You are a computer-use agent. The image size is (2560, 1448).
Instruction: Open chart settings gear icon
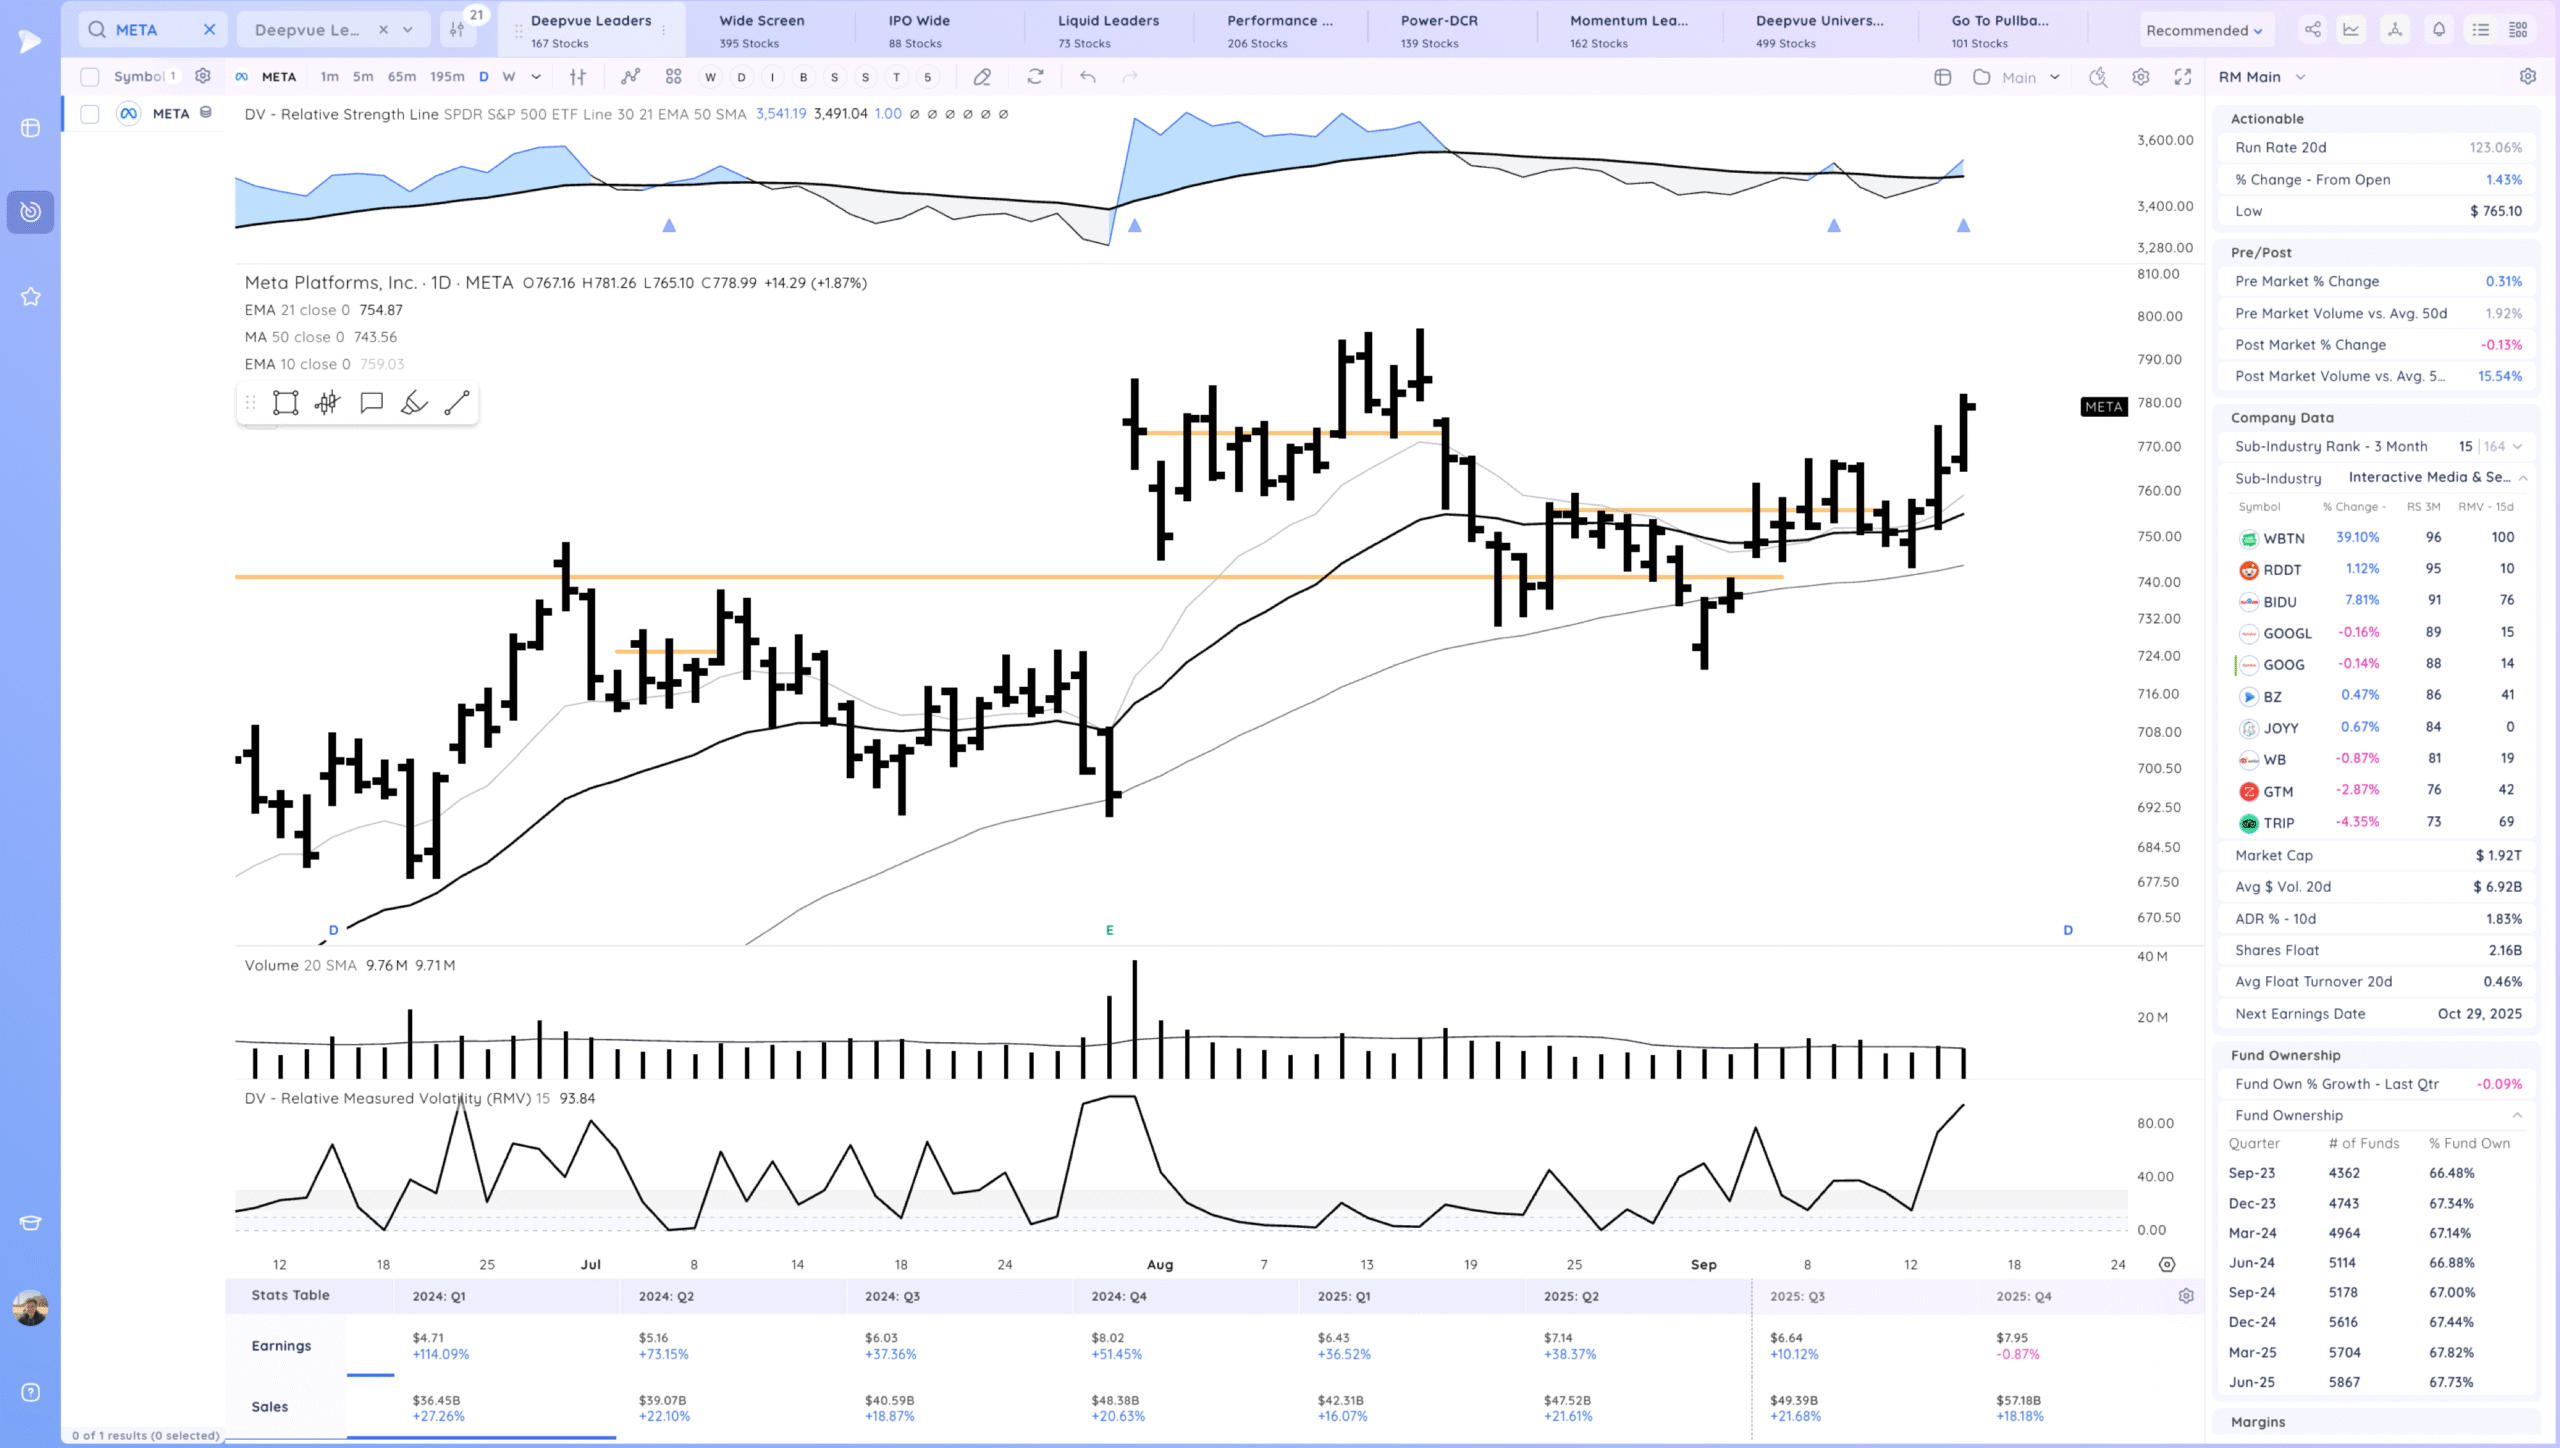coord(2140,77)
